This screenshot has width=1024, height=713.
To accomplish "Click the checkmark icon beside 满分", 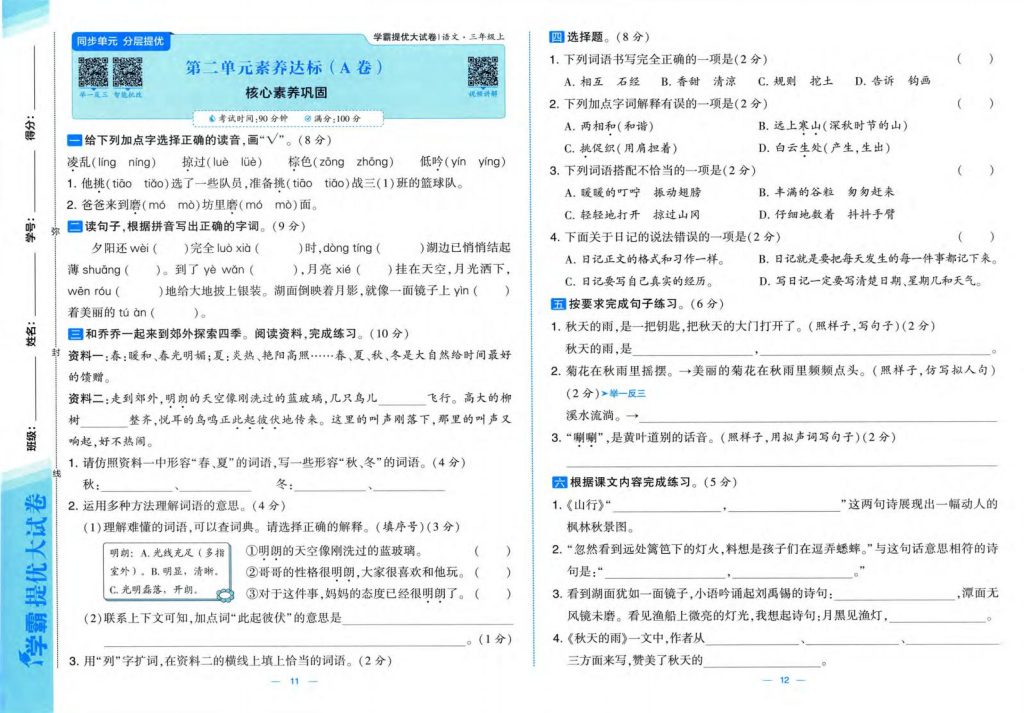I will [x=307, y=119].
